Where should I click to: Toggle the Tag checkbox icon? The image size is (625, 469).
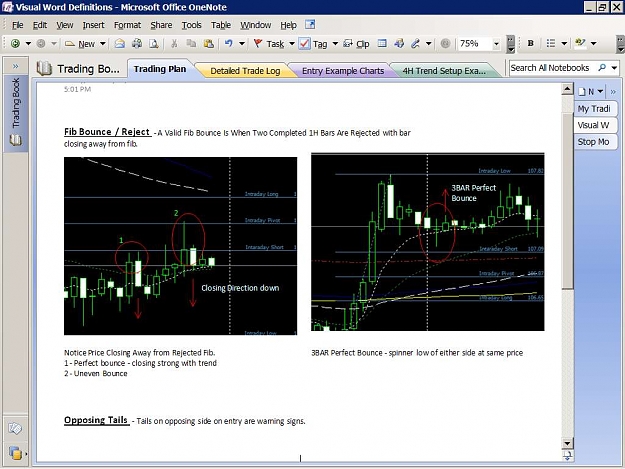coord(305,43)
